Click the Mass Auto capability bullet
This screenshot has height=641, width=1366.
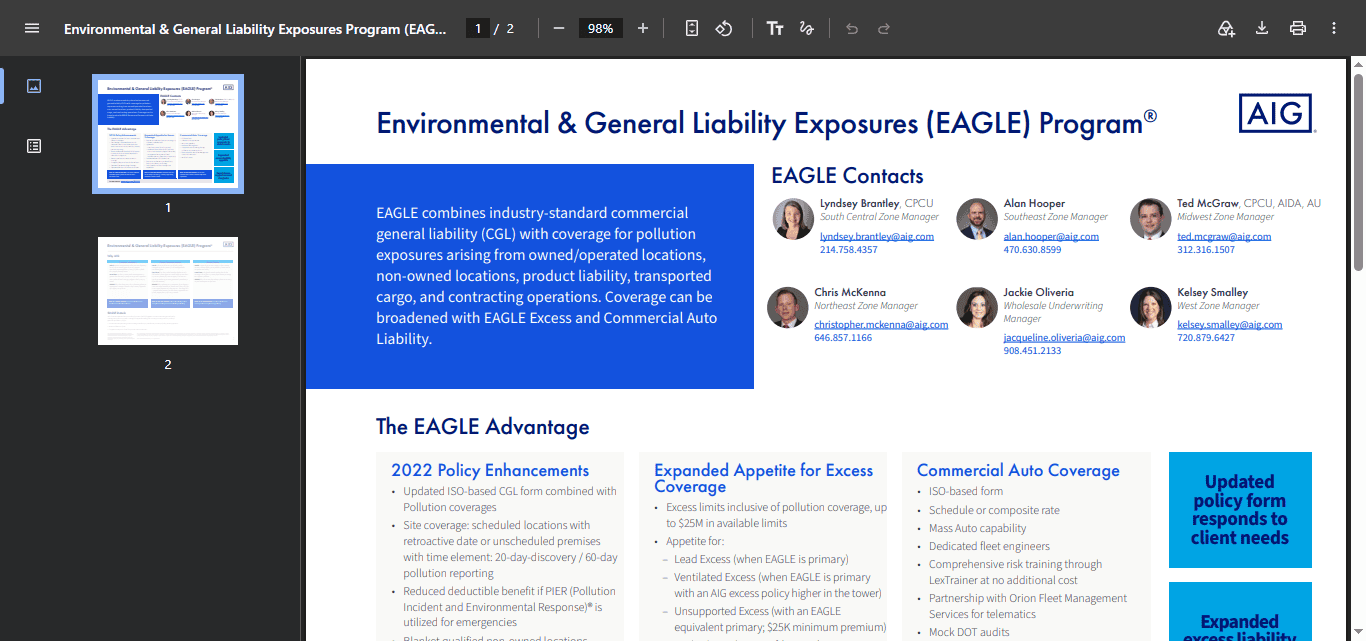click(977, 528)
